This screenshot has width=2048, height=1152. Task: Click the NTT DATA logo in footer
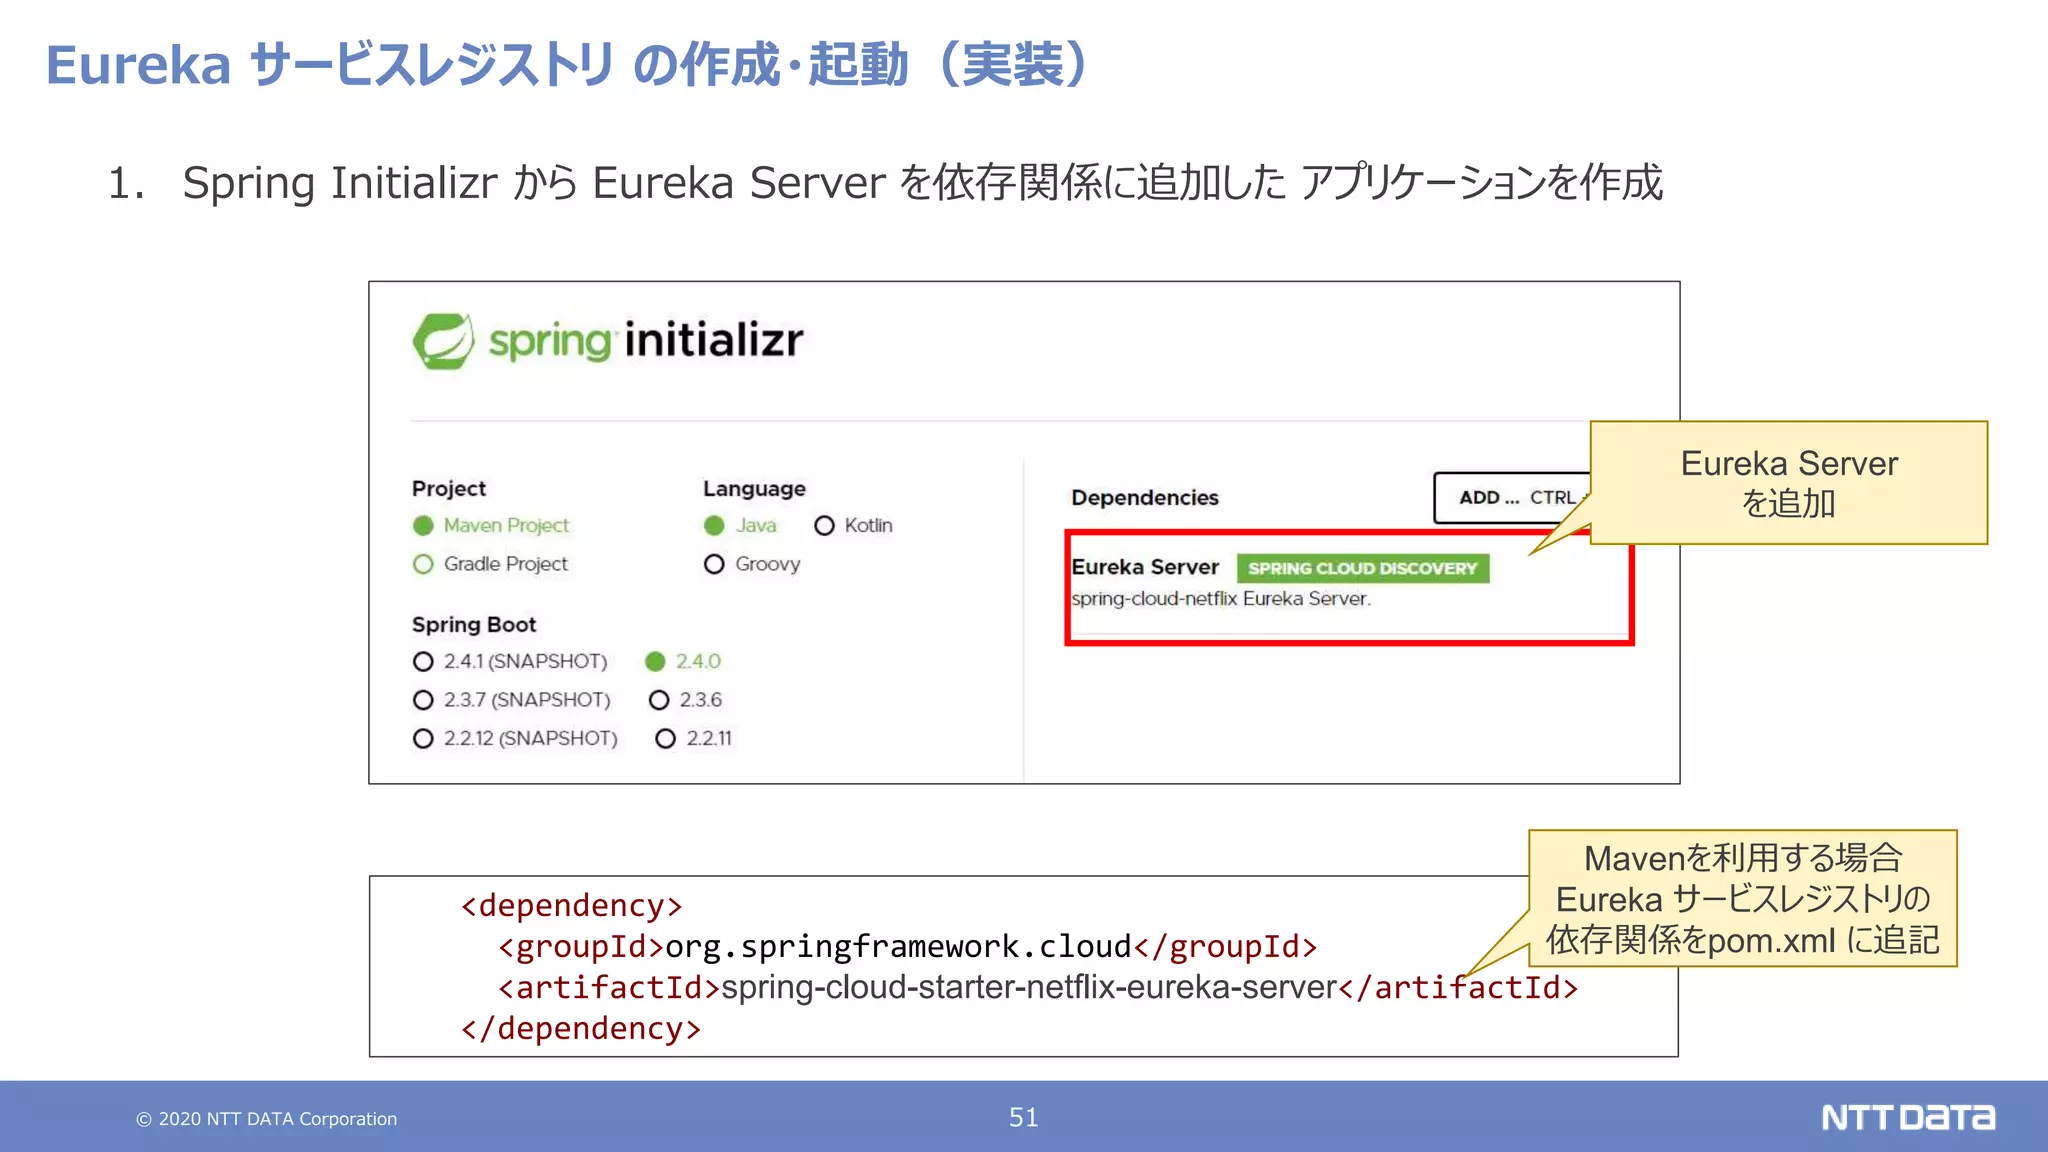(1907, 1117)
